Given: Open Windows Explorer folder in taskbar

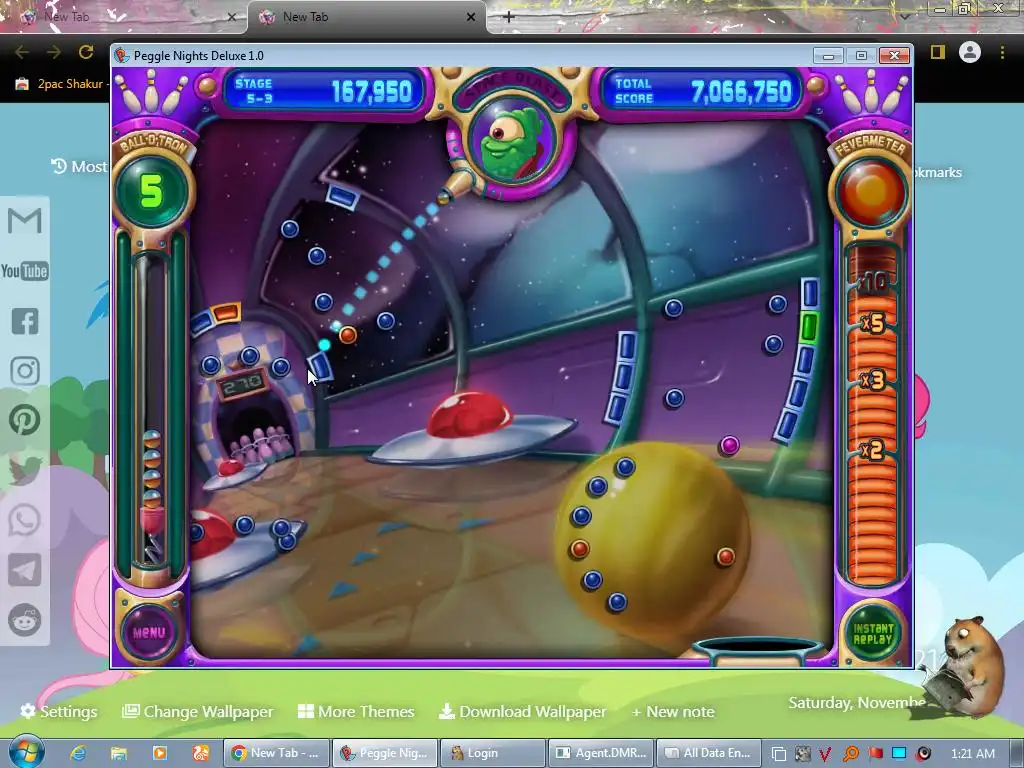Looking at the screenshot, I should click(x=119, y=753).
